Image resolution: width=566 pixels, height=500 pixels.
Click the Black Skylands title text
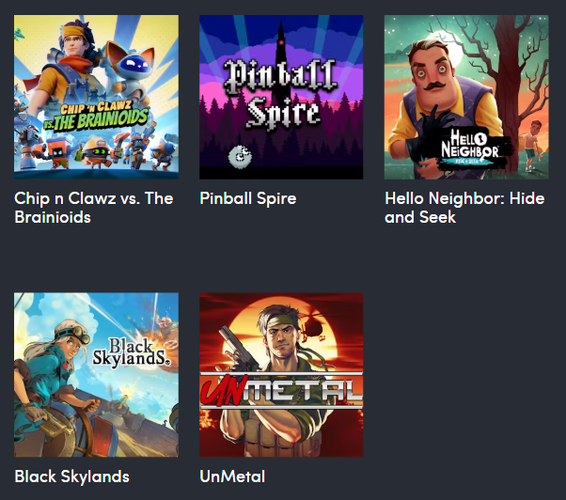(72, 476)
